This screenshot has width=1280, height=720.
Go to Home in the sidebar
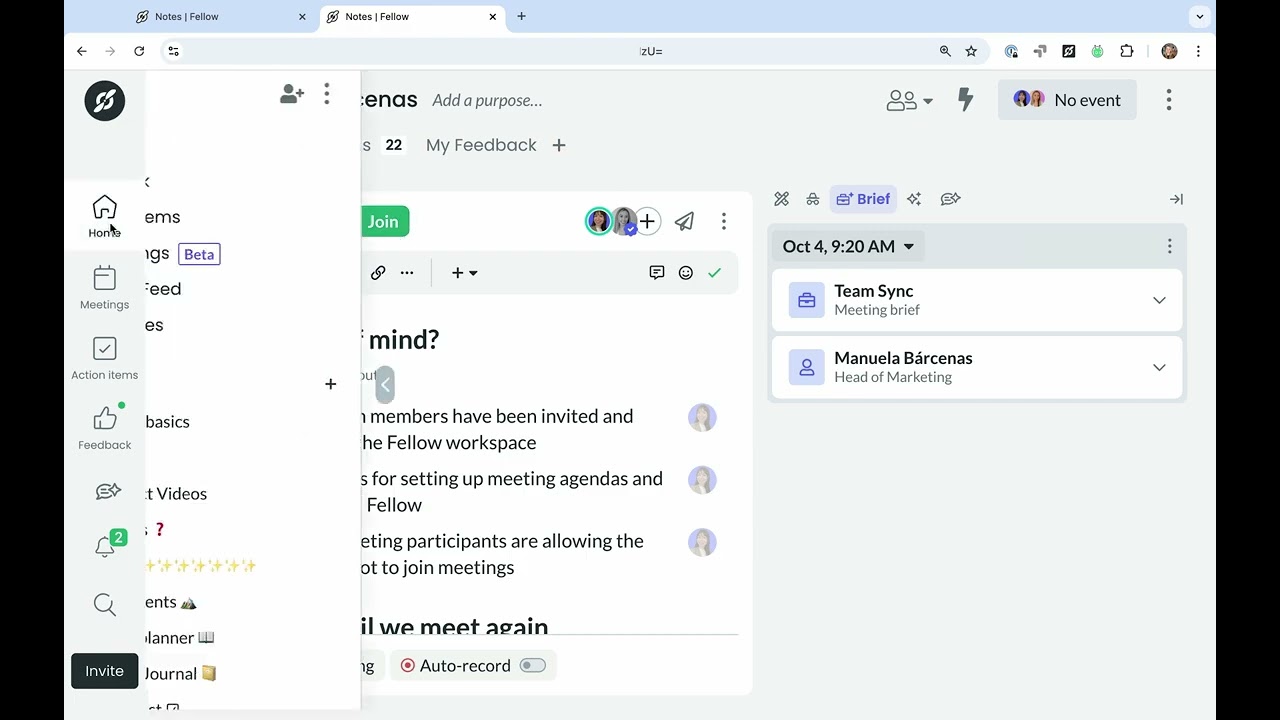tap(104, 217)
